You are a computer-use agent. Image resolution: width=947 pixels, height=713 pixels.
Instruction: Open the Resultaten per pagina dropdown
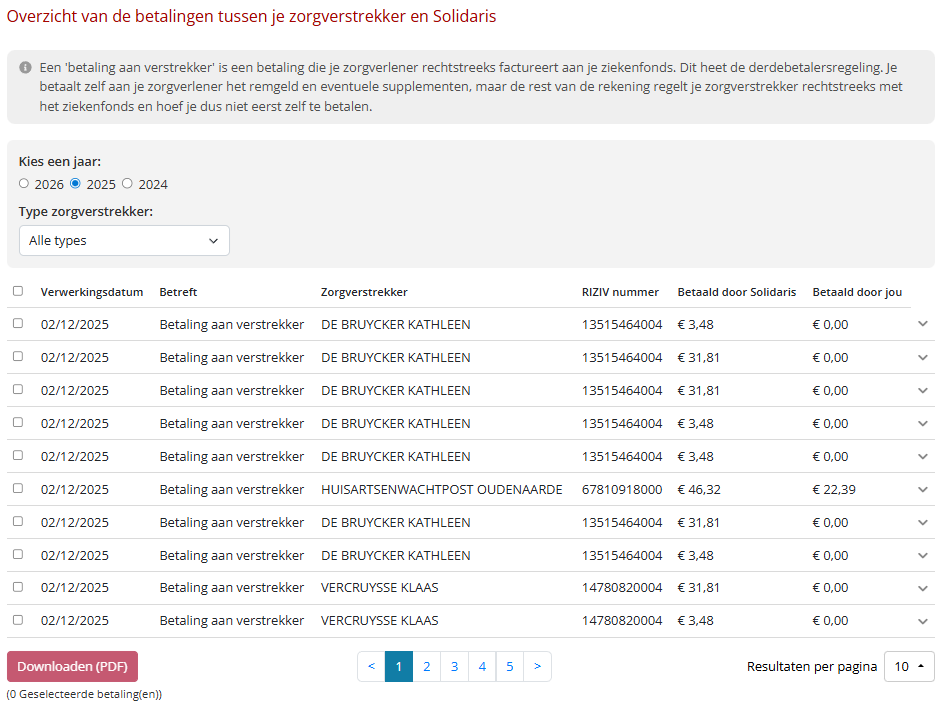[909, 666]
